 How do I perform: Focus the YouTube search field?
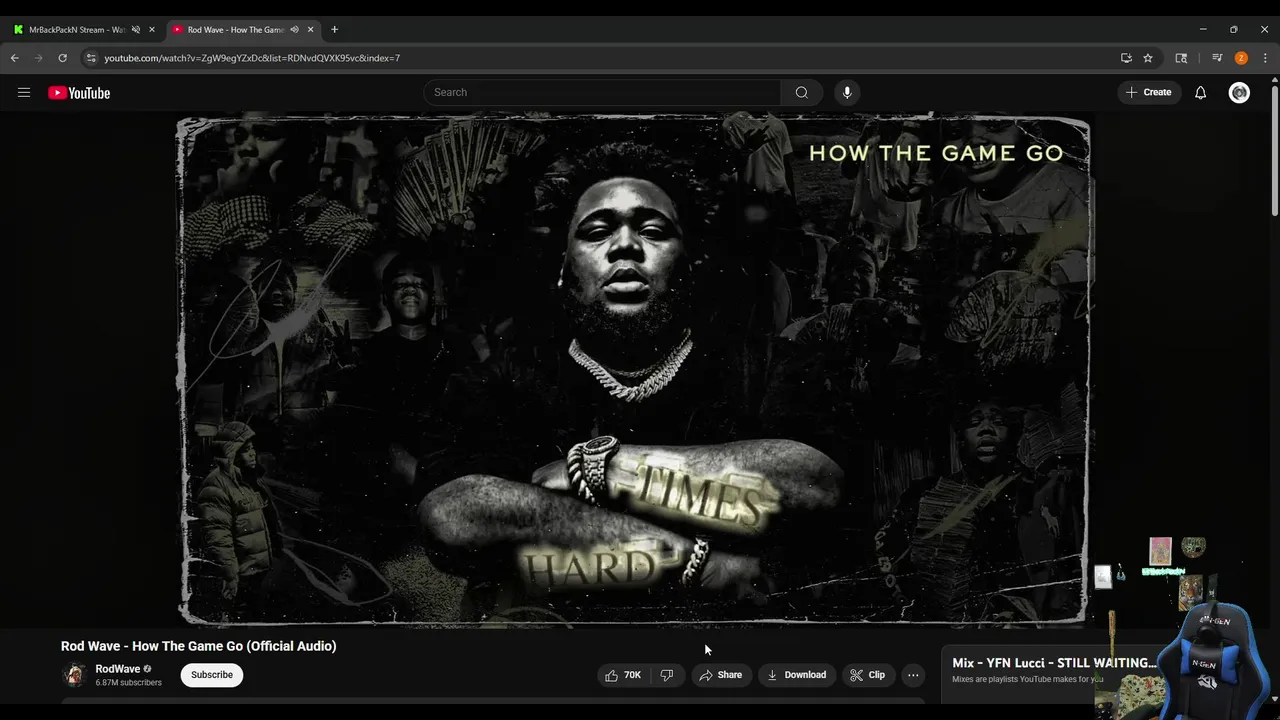602,92
